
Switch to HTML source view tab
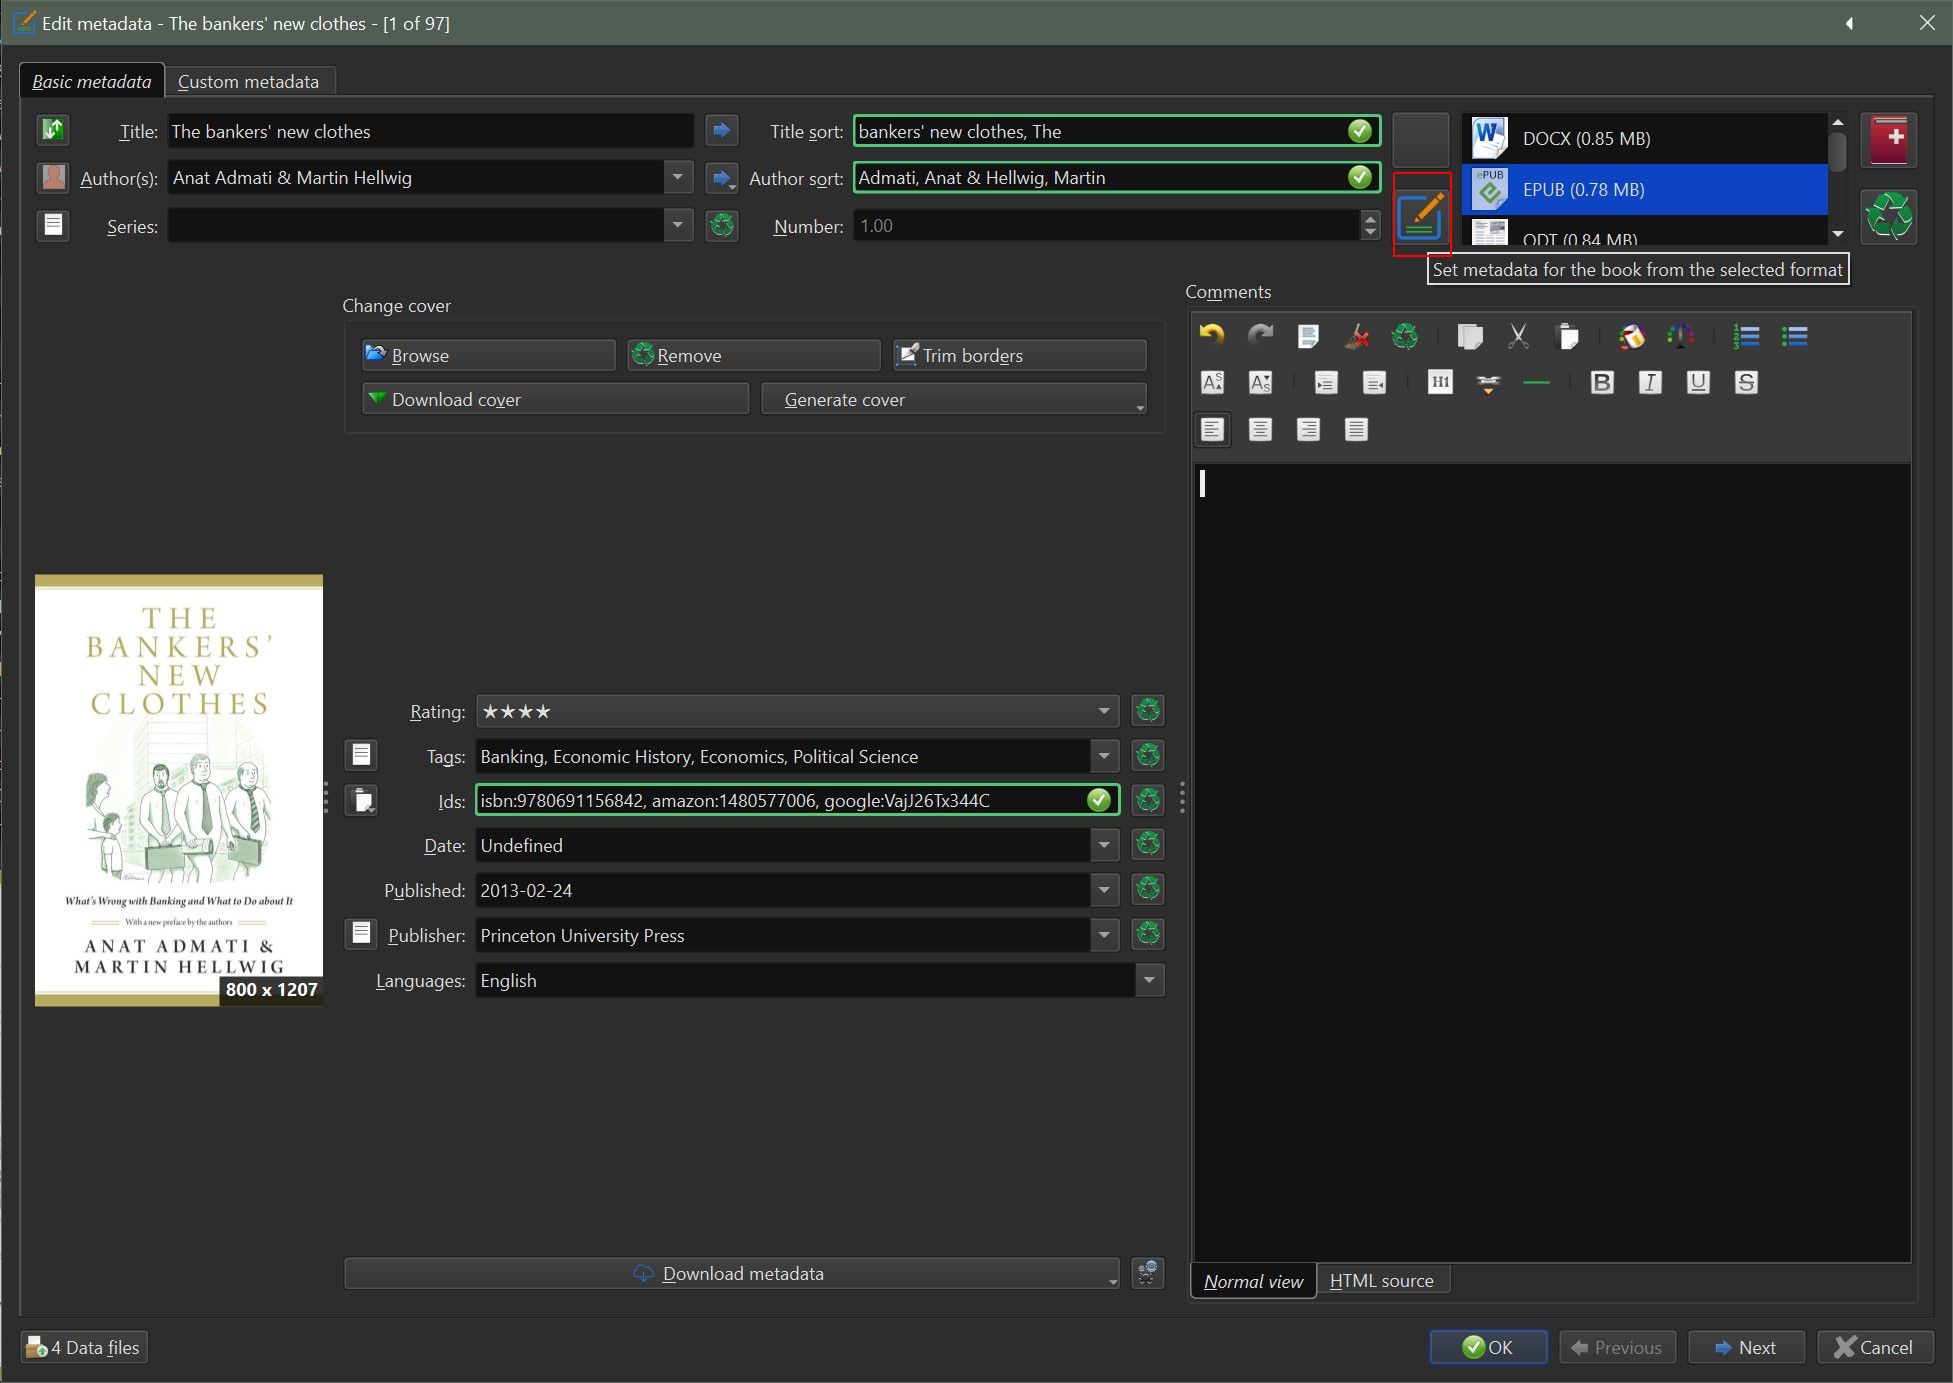click(x=1381, y=1281)
